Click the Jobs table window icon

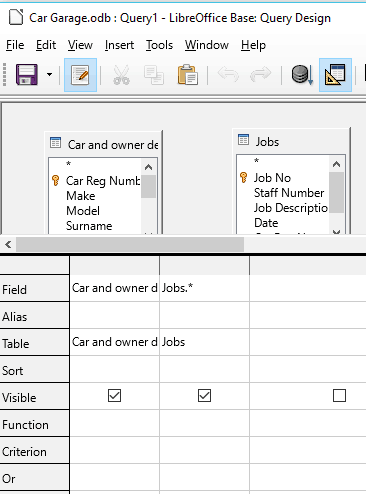pos(243,140)
